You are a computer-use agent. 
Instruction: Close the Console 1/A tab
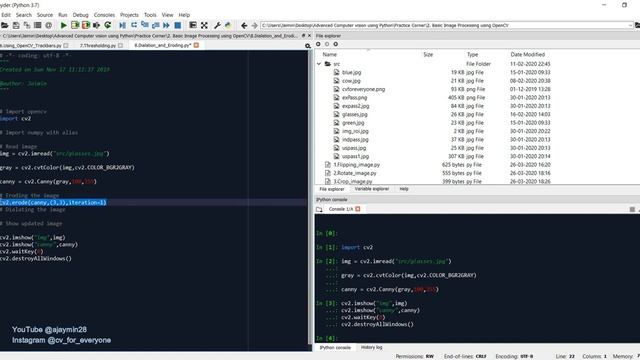358,209
